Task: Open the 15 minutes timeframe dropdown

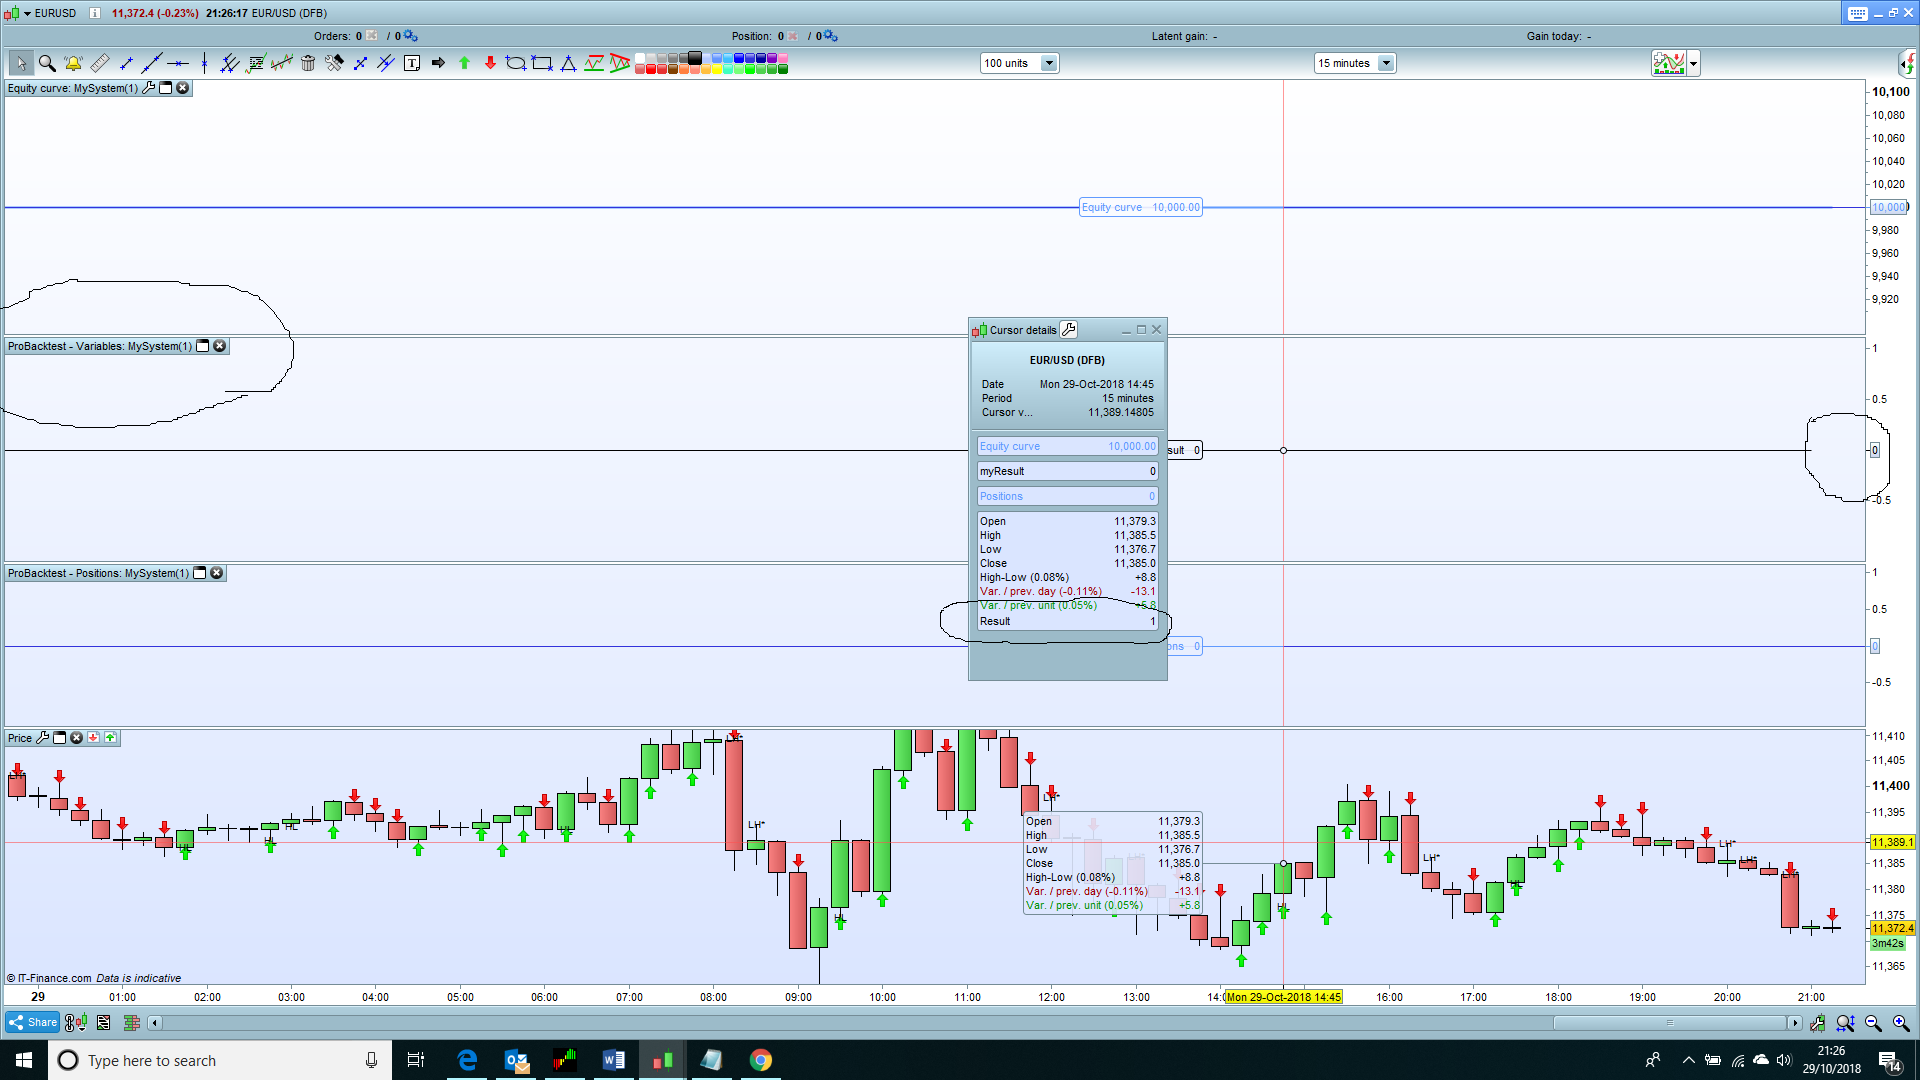Action: (1386, 63)
